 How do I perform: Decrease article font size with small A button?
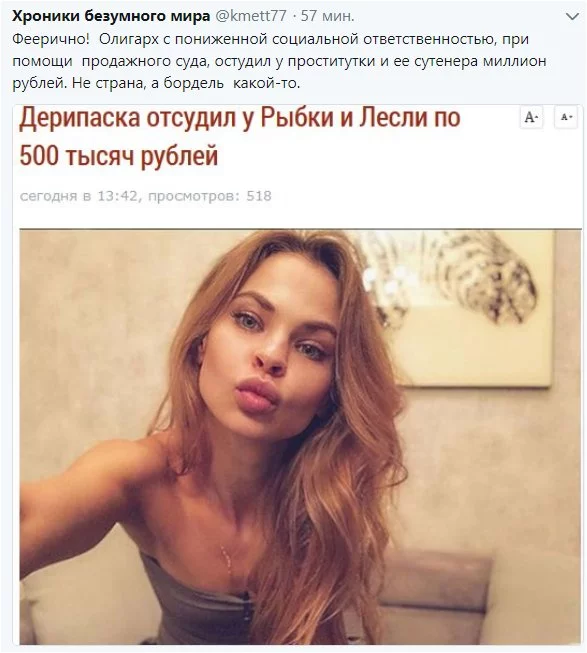(x=567, y=117)
